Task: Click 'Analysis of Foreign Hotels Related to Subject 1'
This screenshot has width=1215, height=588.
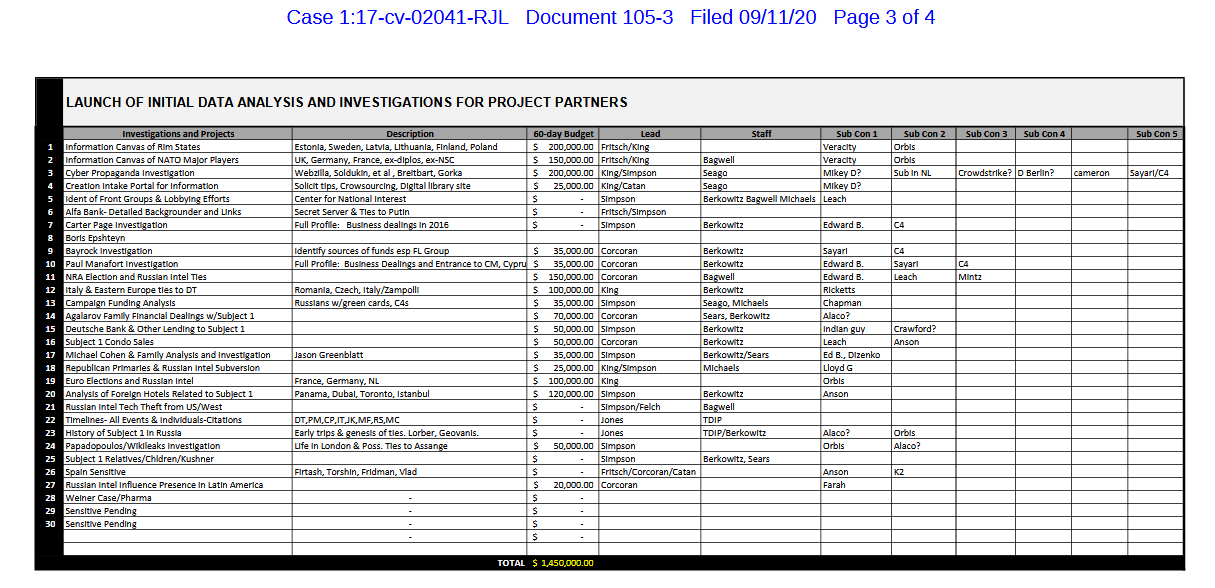Action: click(x=178, y=394)
